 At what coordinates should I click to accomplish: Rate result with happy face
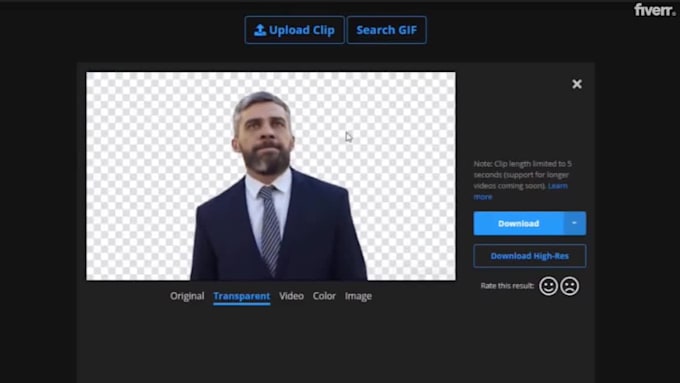click(x=548, y=286)
